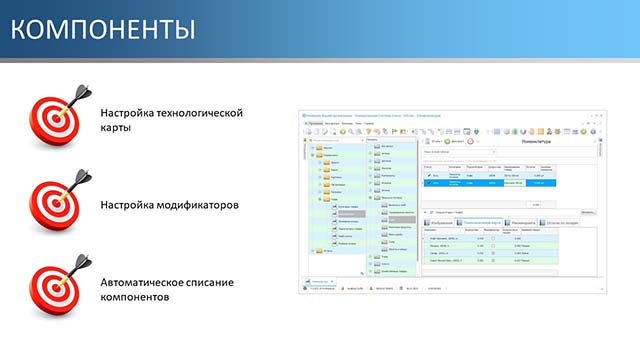
Task: Click the calendar icon in the toolbar
Action: tap(467, 131)
